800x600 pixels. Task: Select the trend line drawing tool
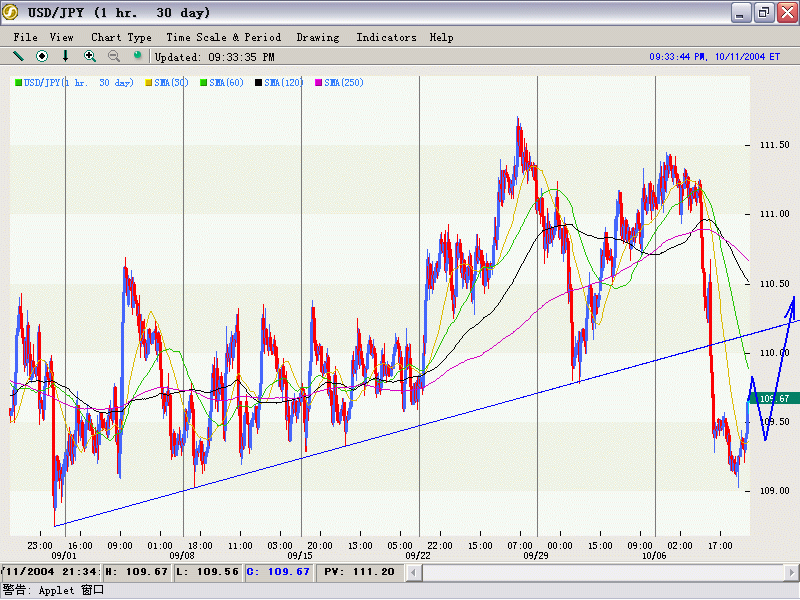[18, 57]
